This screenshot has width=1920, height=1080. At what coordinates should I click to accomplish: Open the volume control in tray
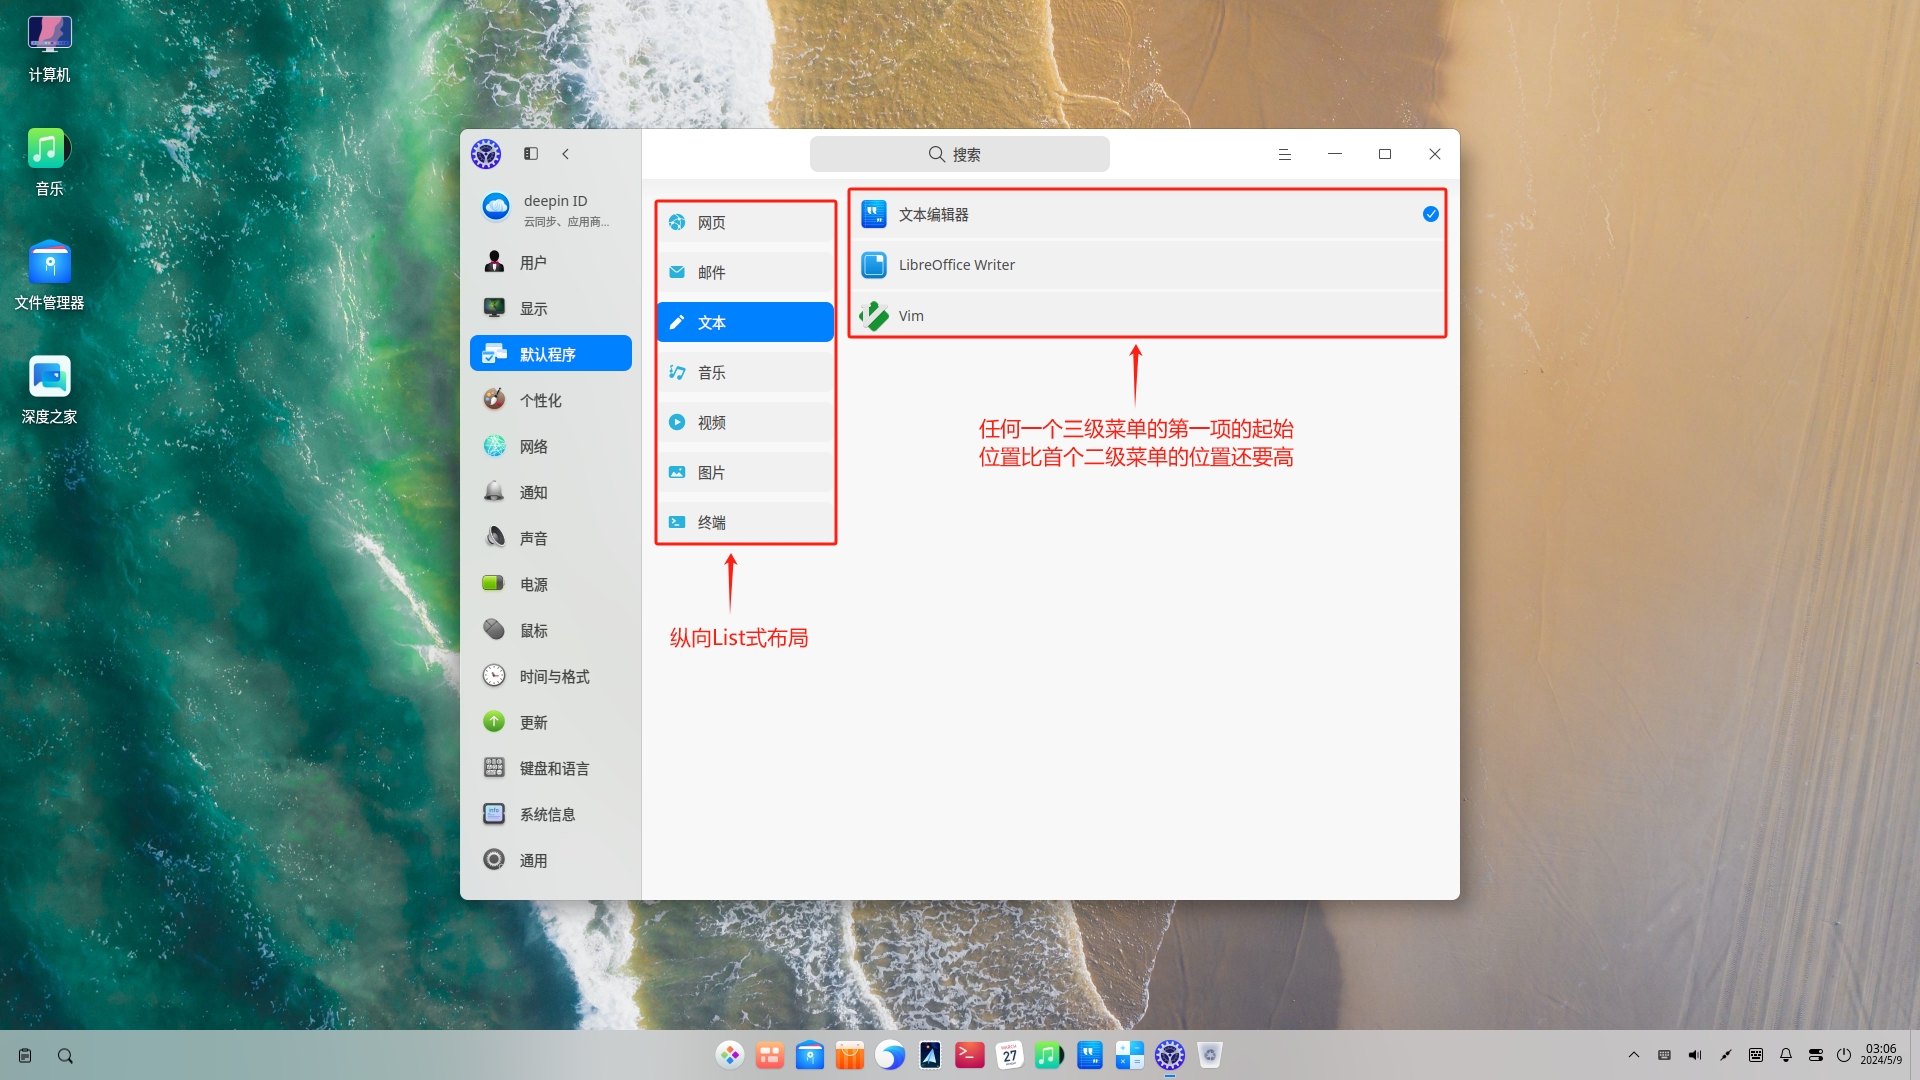(x=1694, y=1055)
